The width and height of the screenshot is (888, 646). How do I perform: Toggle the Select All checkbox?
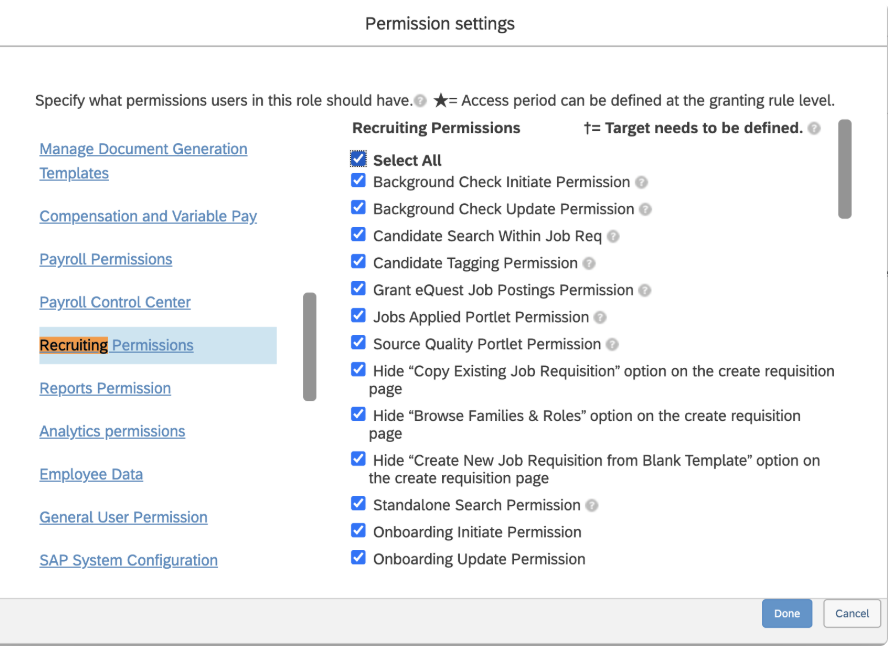[359, 159]
